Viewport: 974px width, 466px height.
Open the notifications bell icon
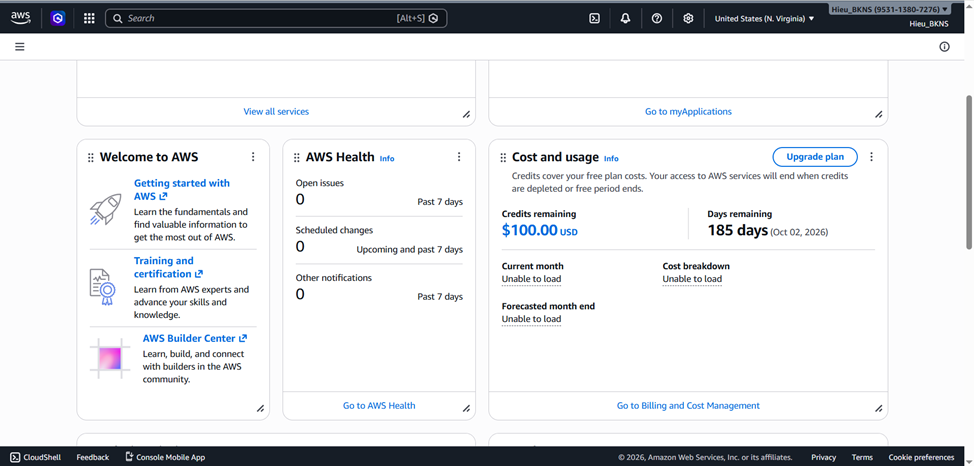pyautogui.click(x=626, y=19)
